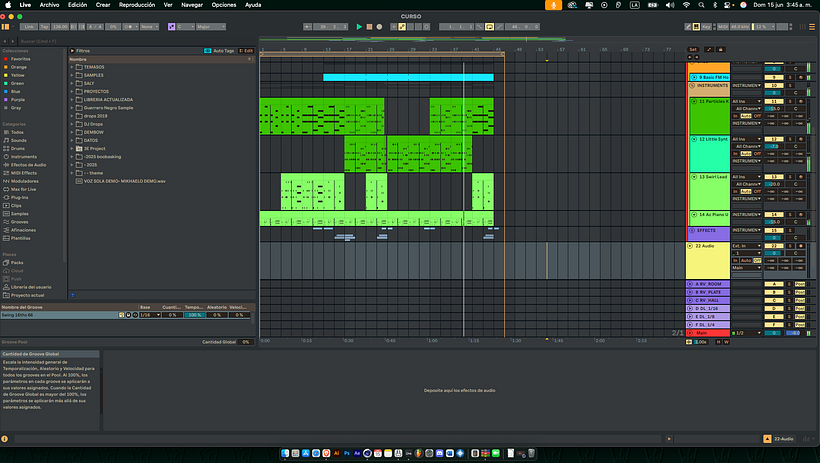Click the groove Hot-Swap icon

[x=135, y=315]
